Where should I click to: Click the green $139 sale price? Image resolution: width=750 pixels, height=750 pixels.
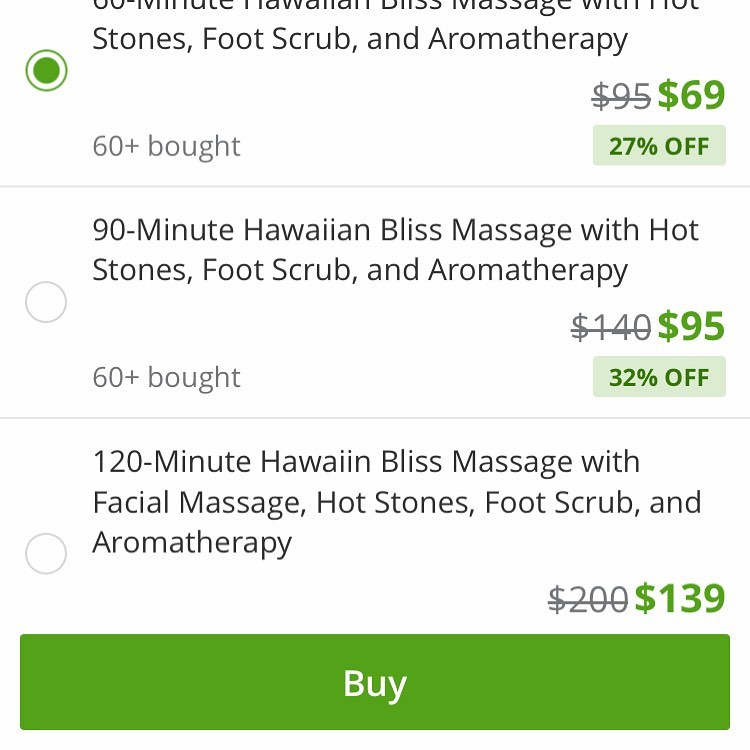tap(680, 598)
